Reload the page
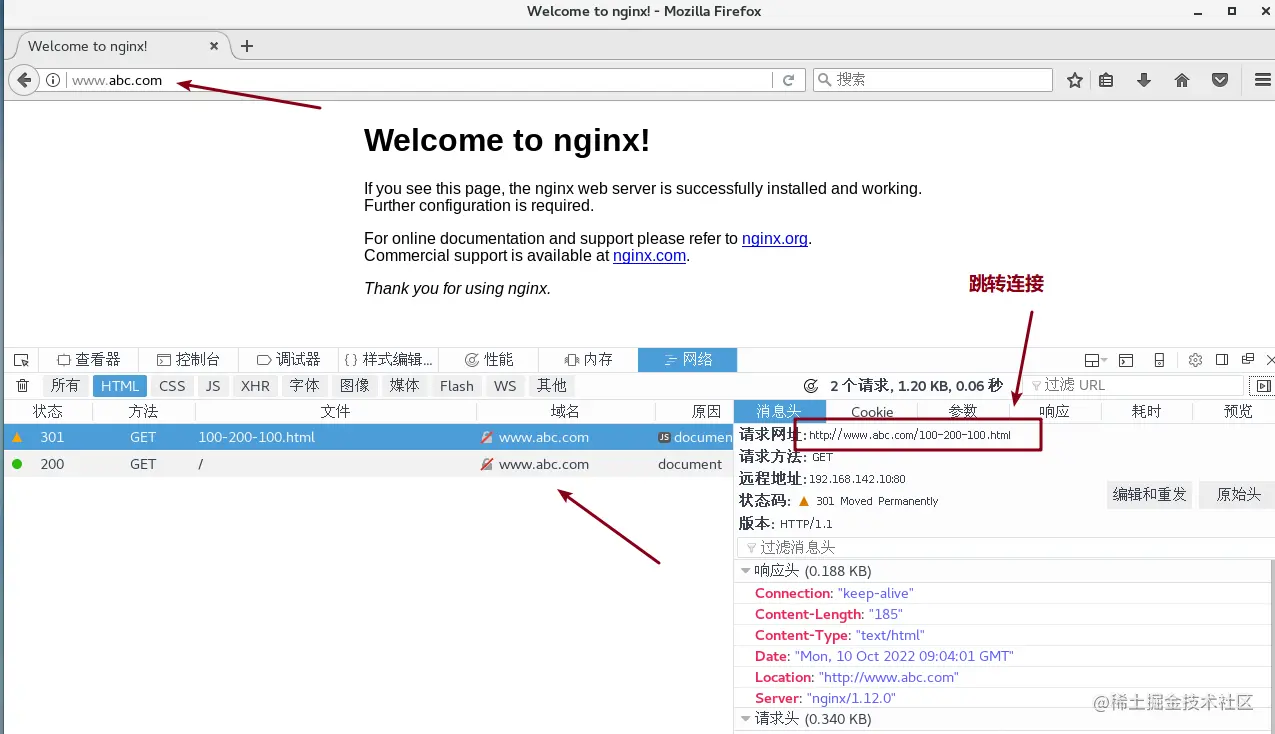1275x734 pixels. [788, 79]
